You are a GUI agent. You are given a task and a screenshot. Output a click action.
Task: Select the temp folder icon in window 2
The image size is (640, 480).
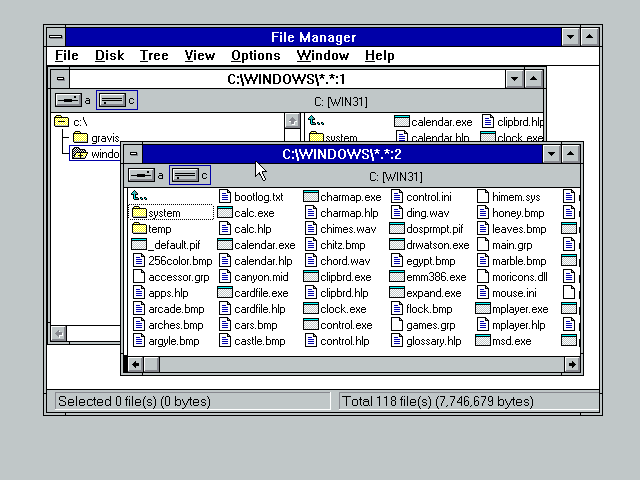[x=139, y=229]
